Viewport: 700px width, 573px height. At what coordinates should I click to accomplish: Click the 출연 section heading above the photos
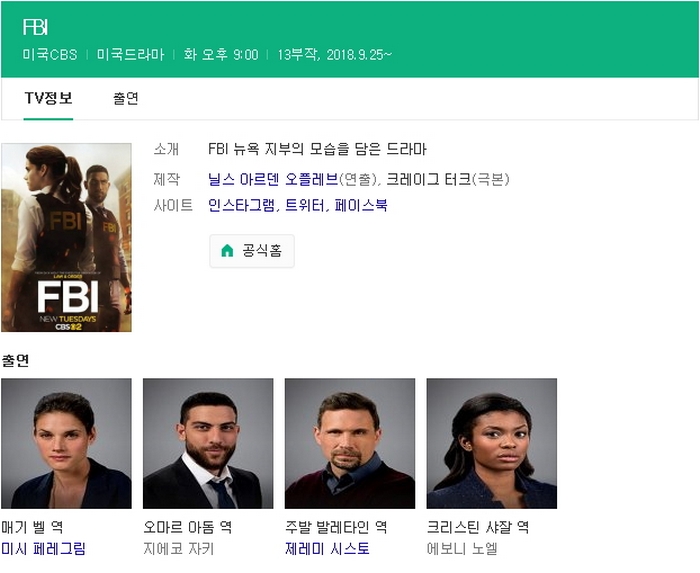pyautogui.click(x=16, y=361)
